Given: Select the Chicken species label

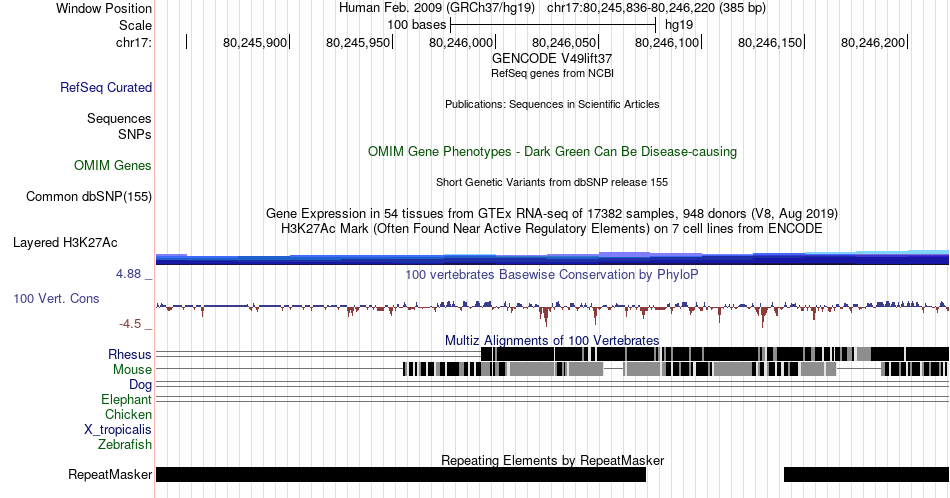Looking at the screenshot, I should tap(128, 414).
